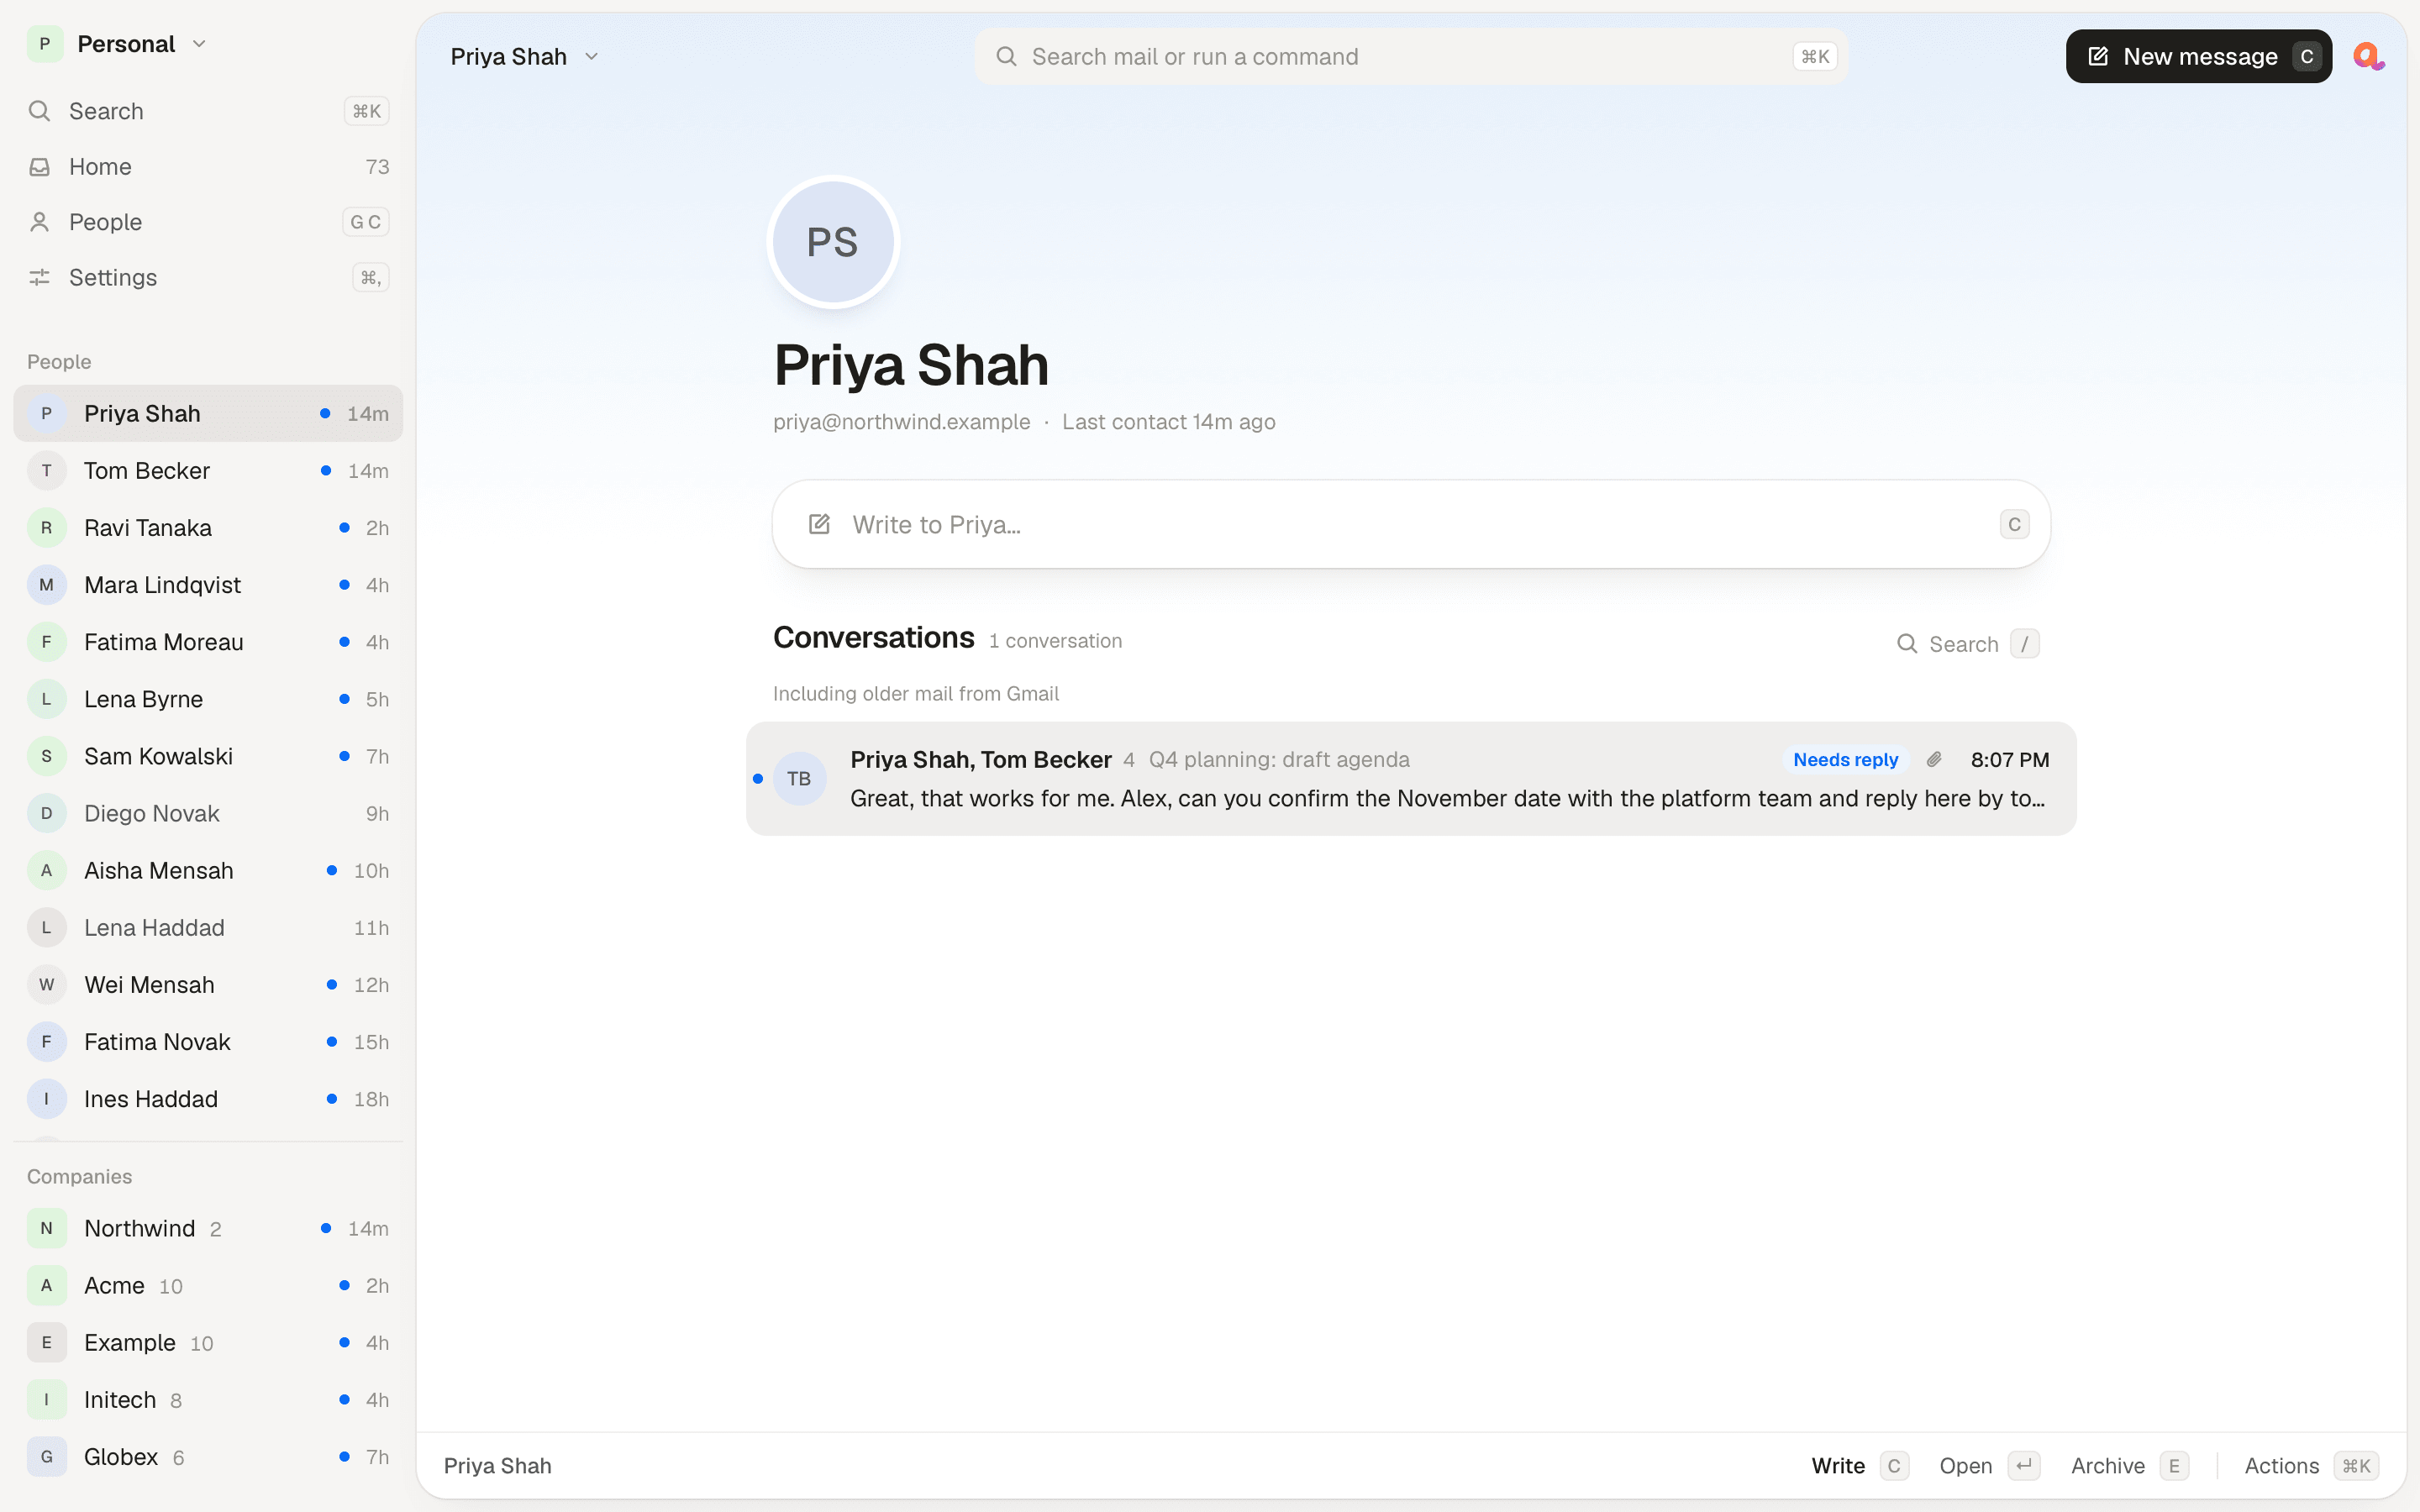The height and width of the screenshot is (1512, 2420).
Task: Click the attachment paperclip icon on the Q4 planning conversation
Action: pyautogui.click(x=1934, y=760)
